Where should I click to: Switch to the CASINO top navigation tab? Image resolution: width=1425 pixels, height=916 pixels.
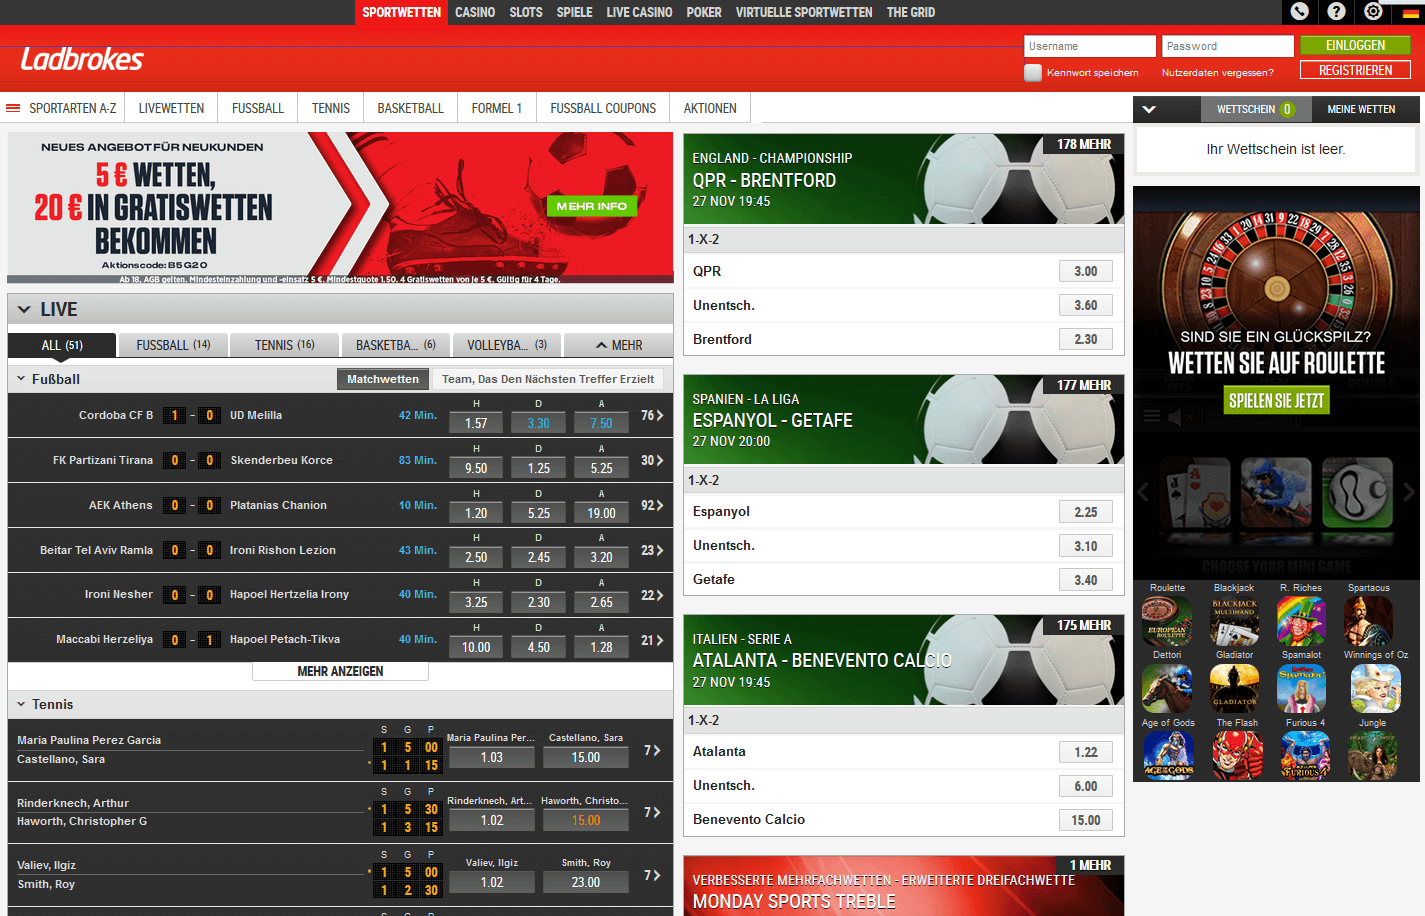[475, 12]
